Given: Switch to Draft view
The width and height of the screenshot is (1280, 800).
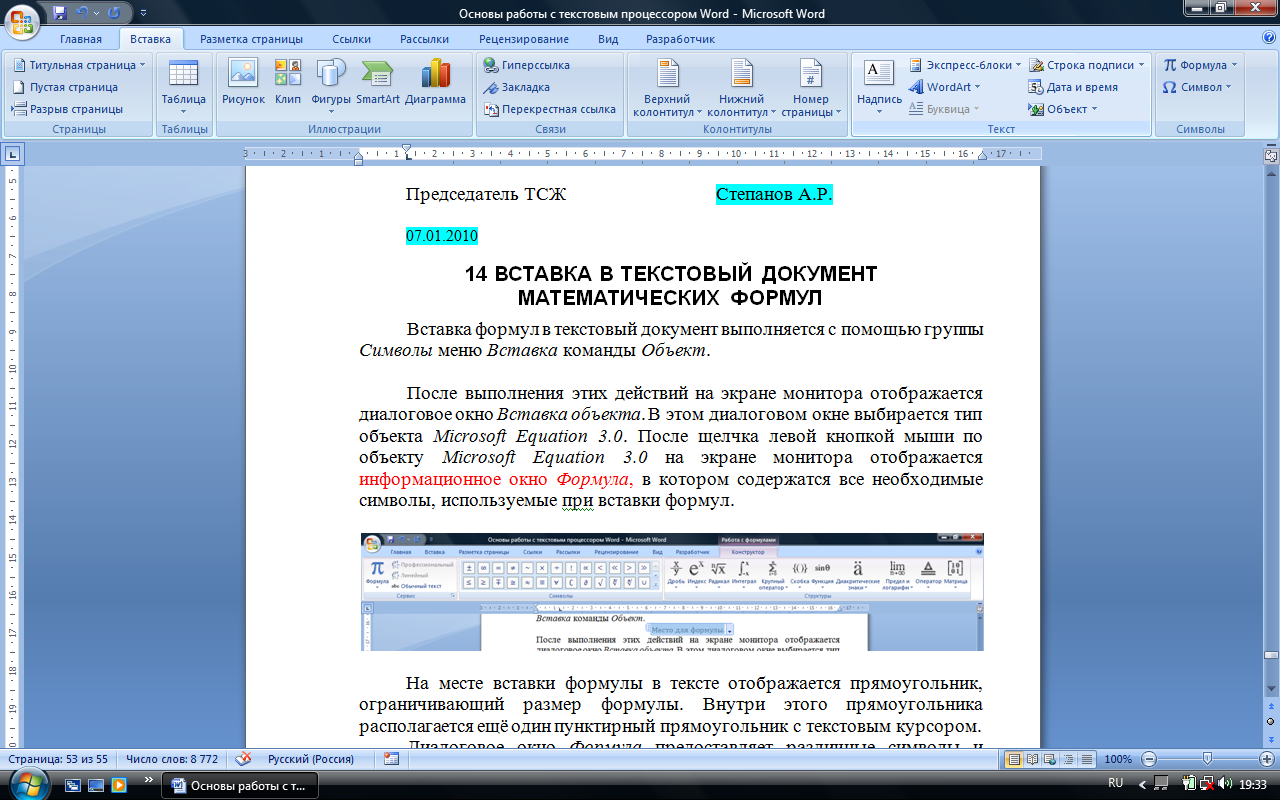Looking at the screenshot, I should [x=1088, y=759].
